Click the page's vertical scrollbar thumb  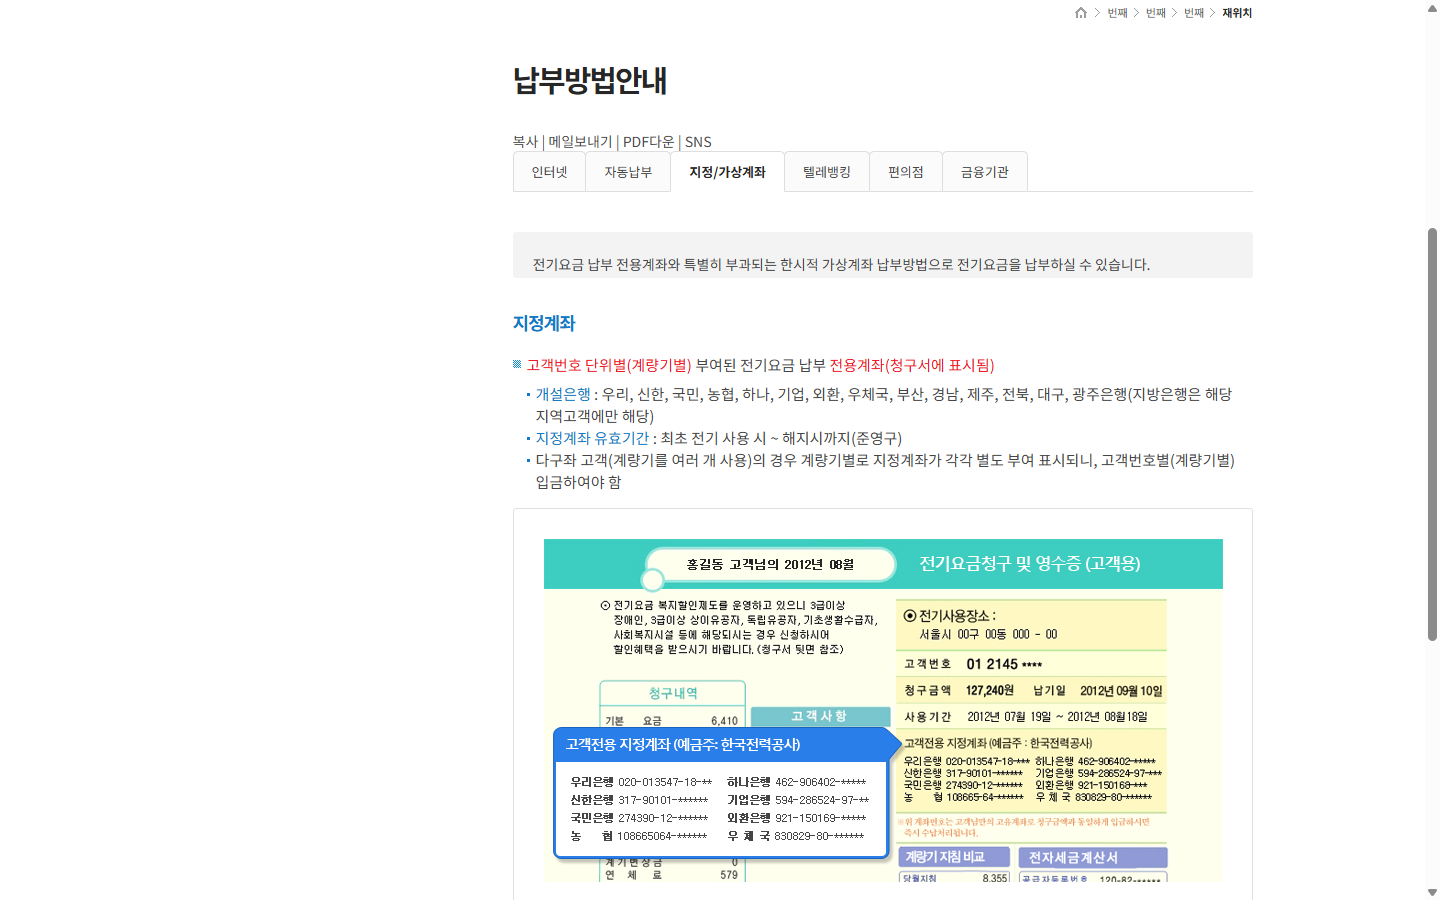(1432, 434)
